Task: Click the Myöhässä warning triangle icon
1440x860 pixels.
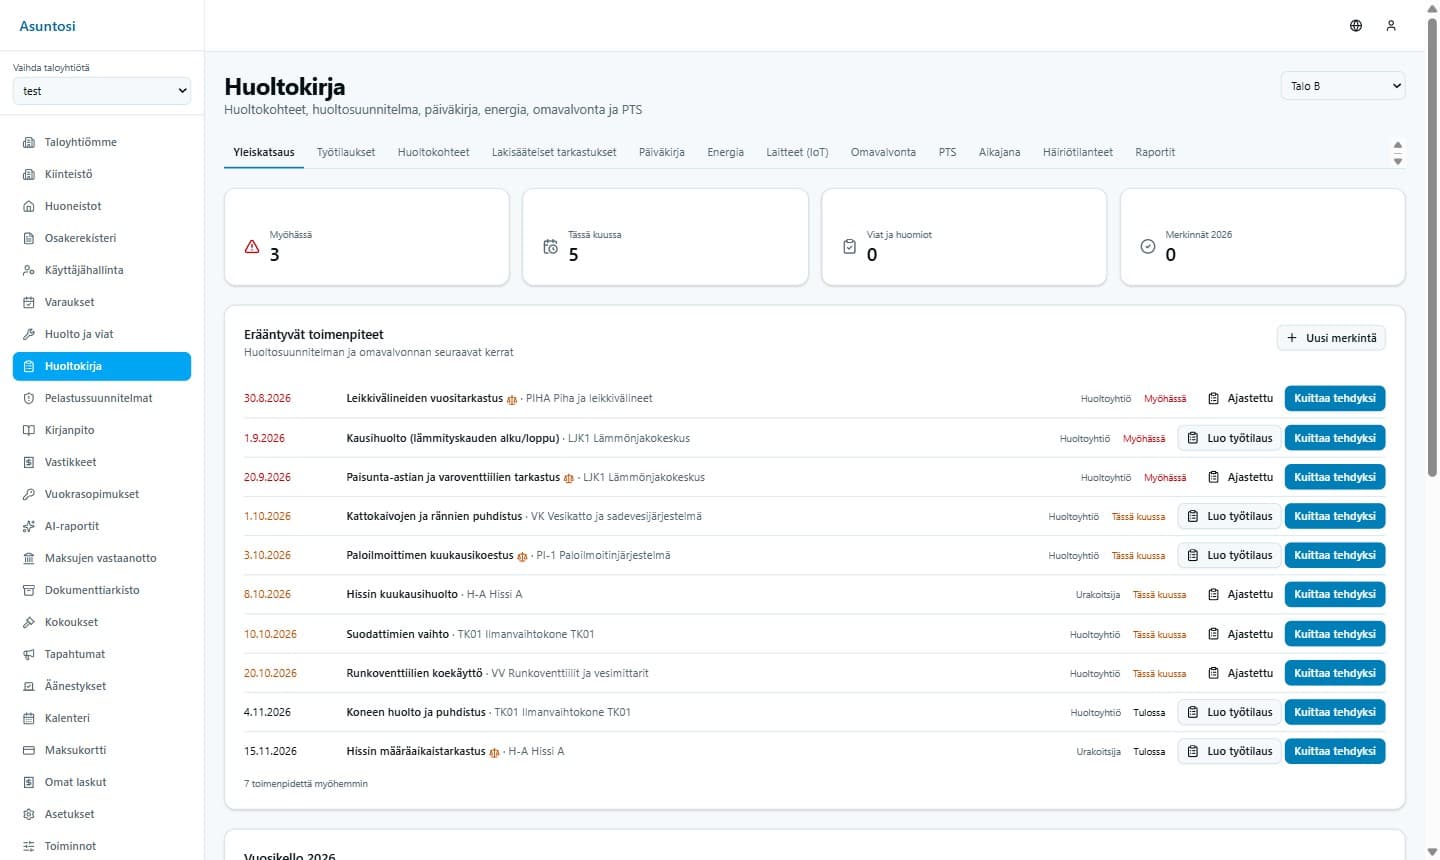Action: coord(252,246)
